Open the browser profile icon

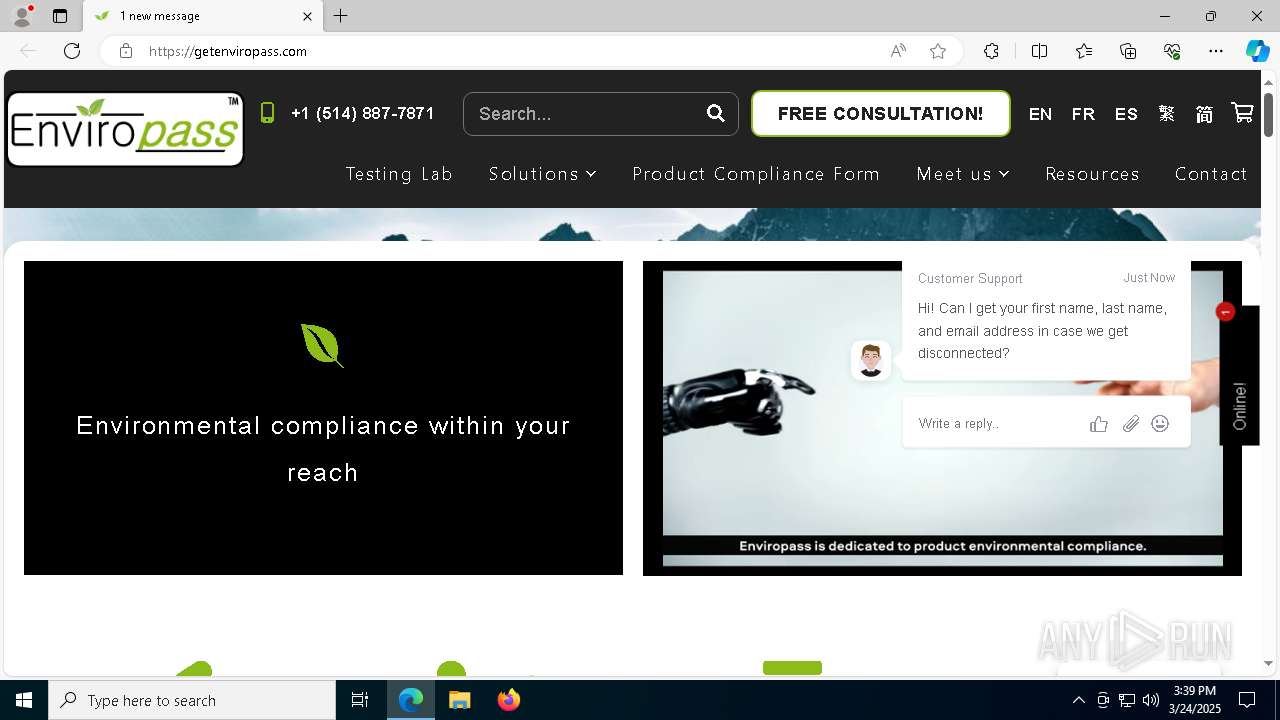[22, 16]
